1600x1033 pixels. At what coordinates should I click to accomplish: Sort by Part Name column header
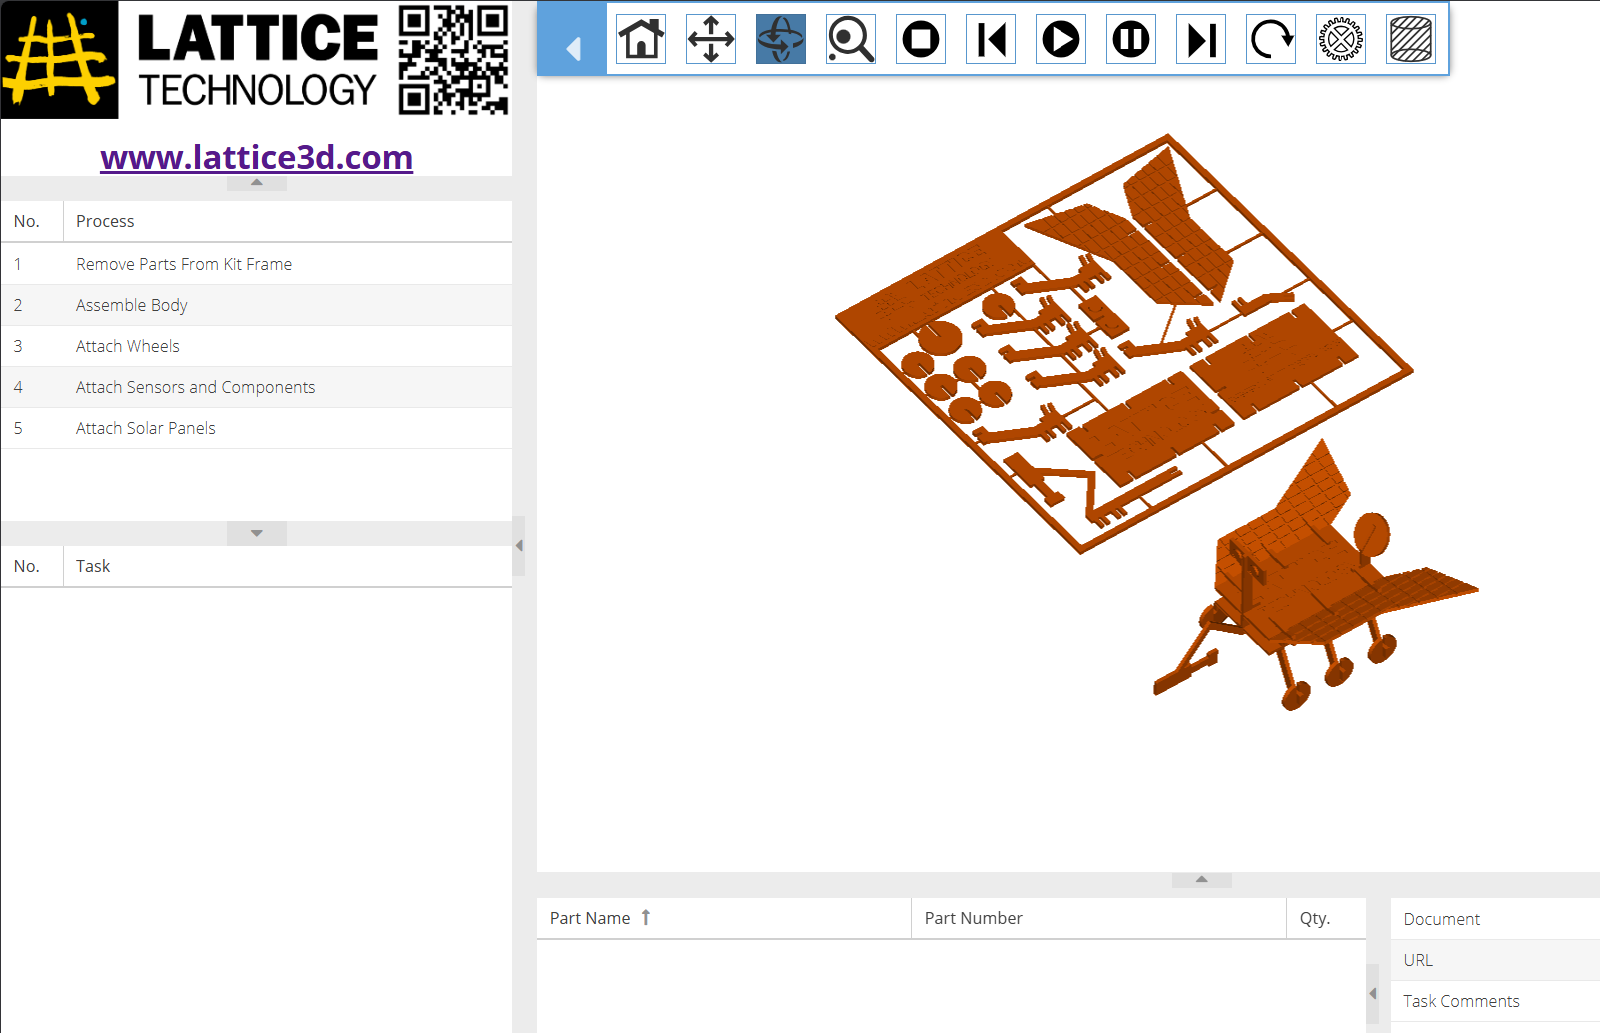pyautogui.click(x=590, y=918)
